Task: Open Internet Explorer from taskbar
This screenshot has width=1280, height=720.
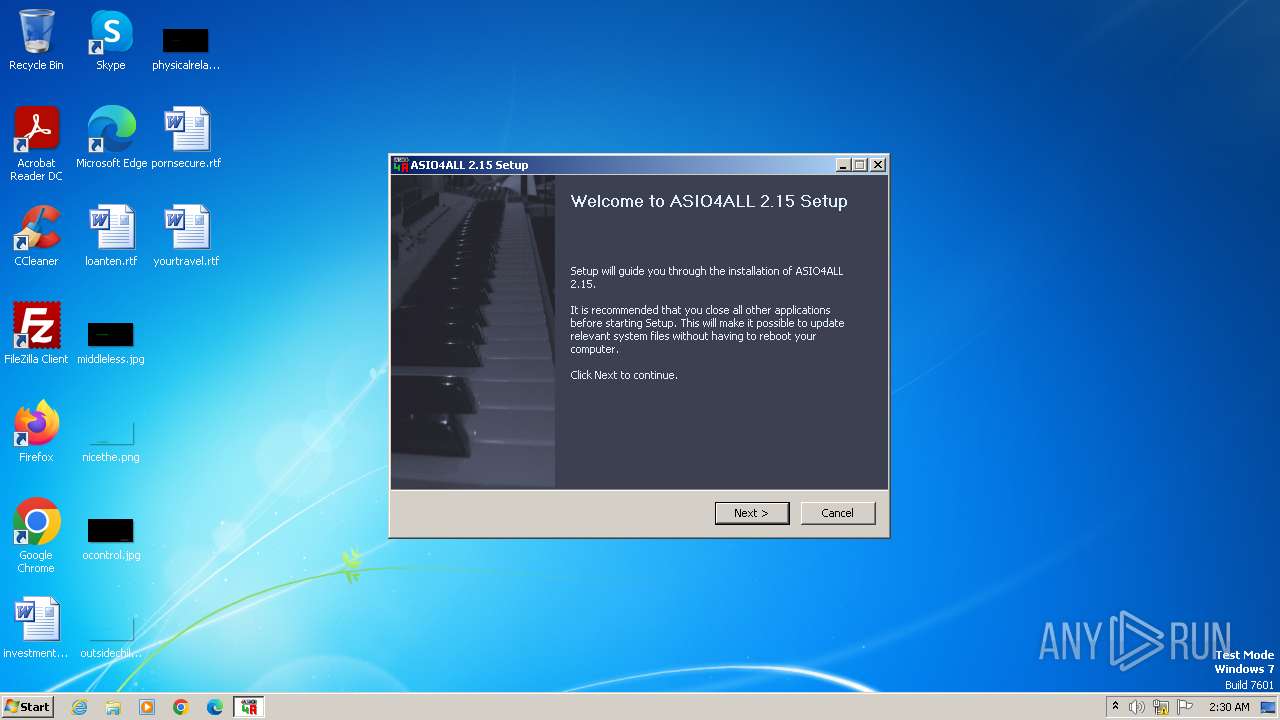Action: [x=79, y=707]
